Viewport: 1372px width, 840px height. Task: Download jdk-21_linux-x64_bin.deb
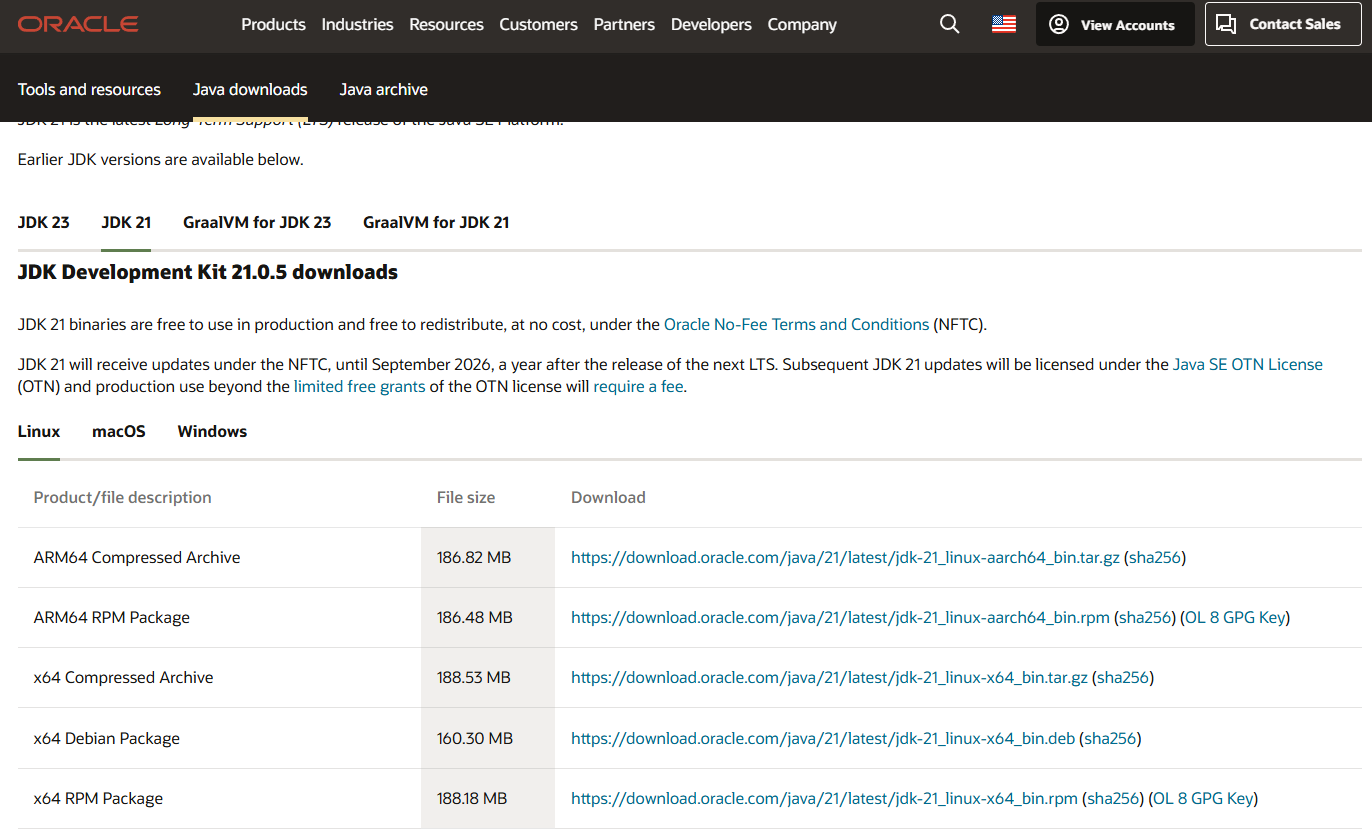coord(823,738)
